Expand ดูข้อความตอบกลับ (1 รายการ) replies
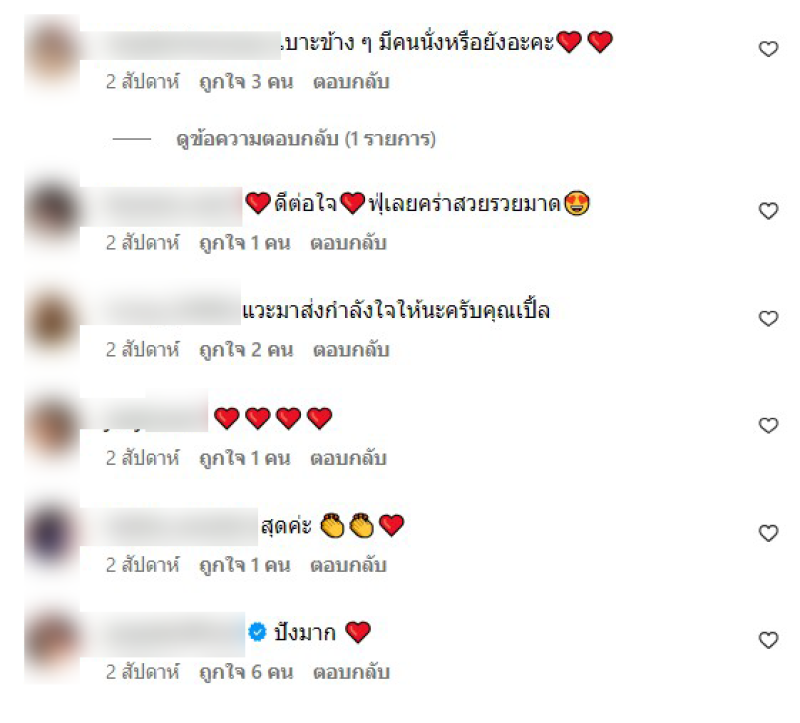The image size is (800, 723). click(306, 139)
